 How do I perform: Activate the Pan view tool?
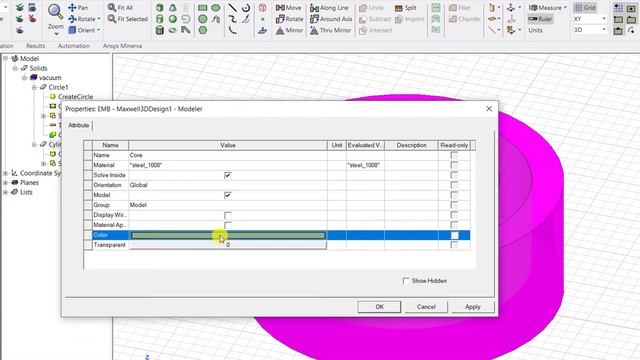[78, 8]
